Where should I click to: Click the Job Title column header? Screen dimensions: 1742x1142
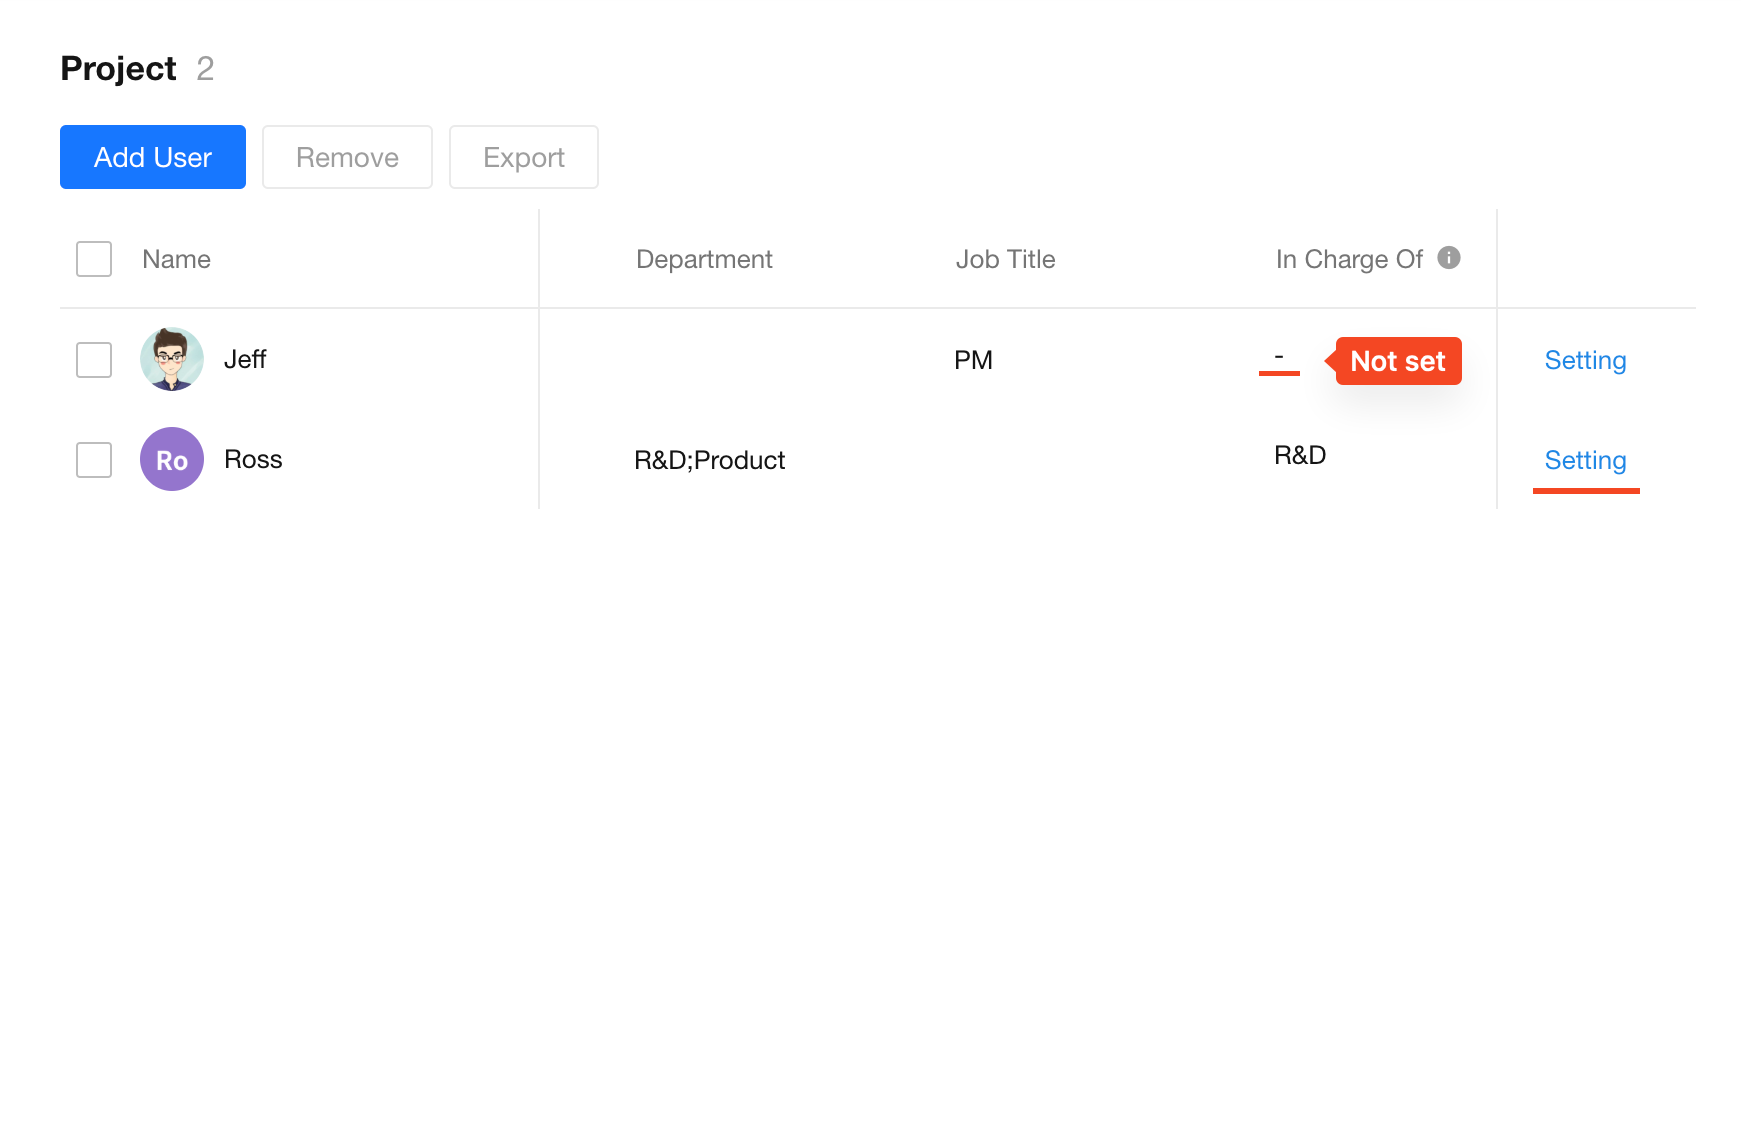1005,259
